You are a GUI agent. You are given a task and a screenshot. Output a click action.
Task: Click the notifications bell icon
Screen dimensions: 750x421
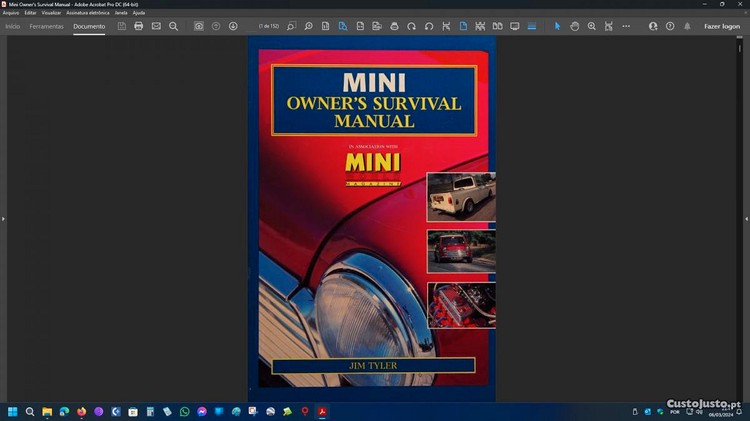pos(687,26)
